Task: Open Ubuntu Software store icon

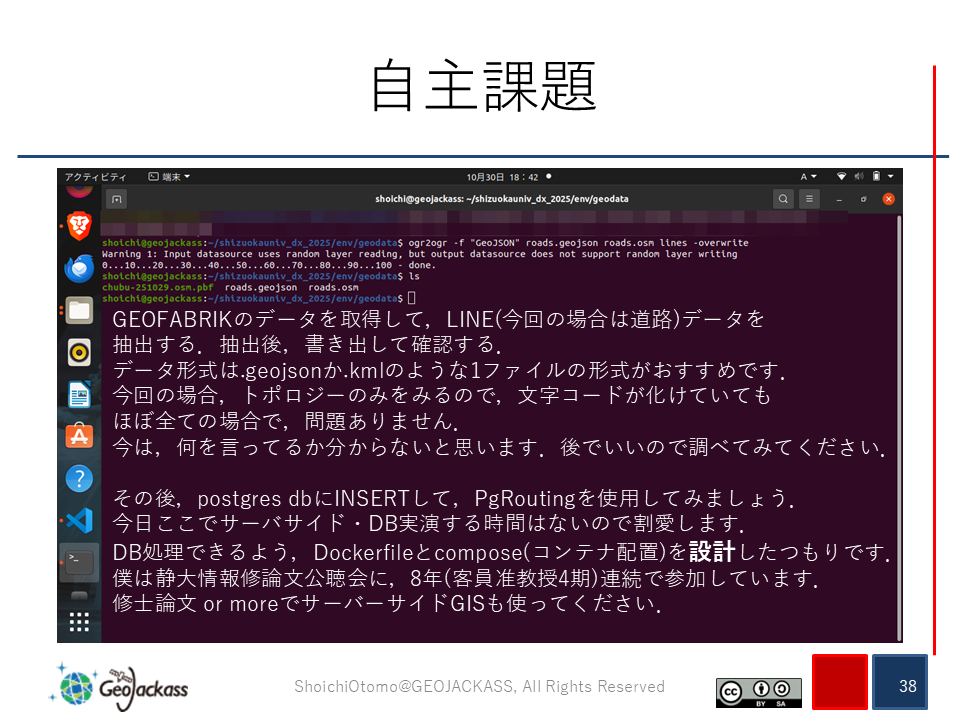Action: pyautogui.click(x=79, y=436)
